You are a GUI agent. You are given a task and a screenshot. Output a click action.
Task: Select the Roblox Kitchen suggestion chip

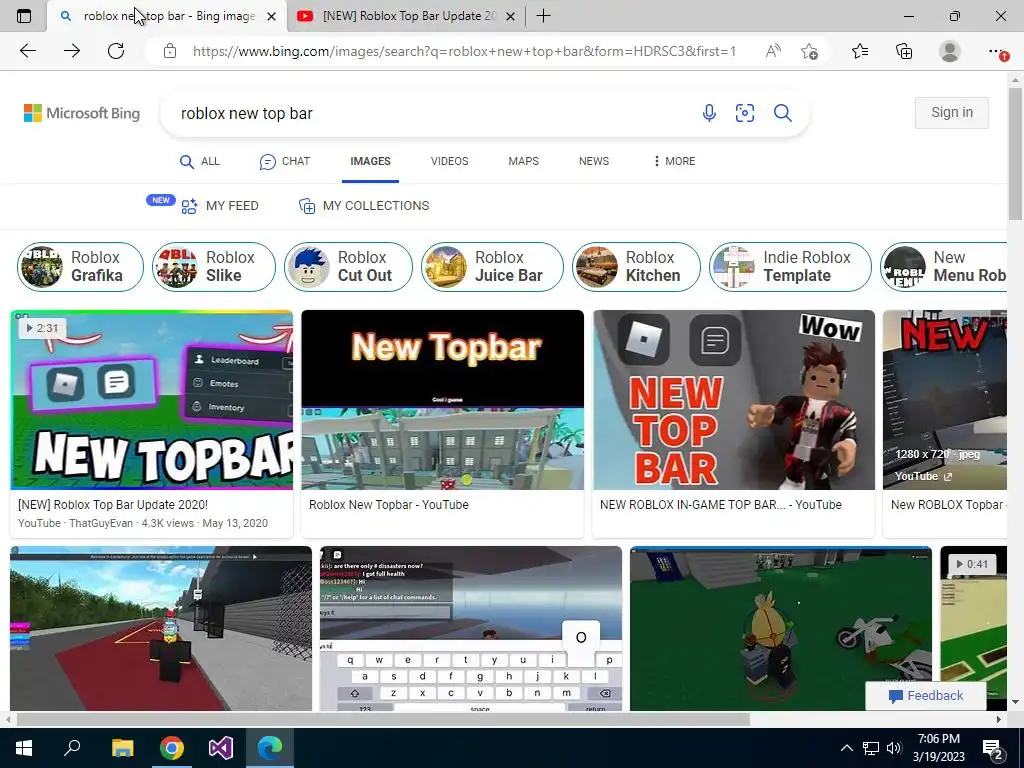(x=636, y=266)
